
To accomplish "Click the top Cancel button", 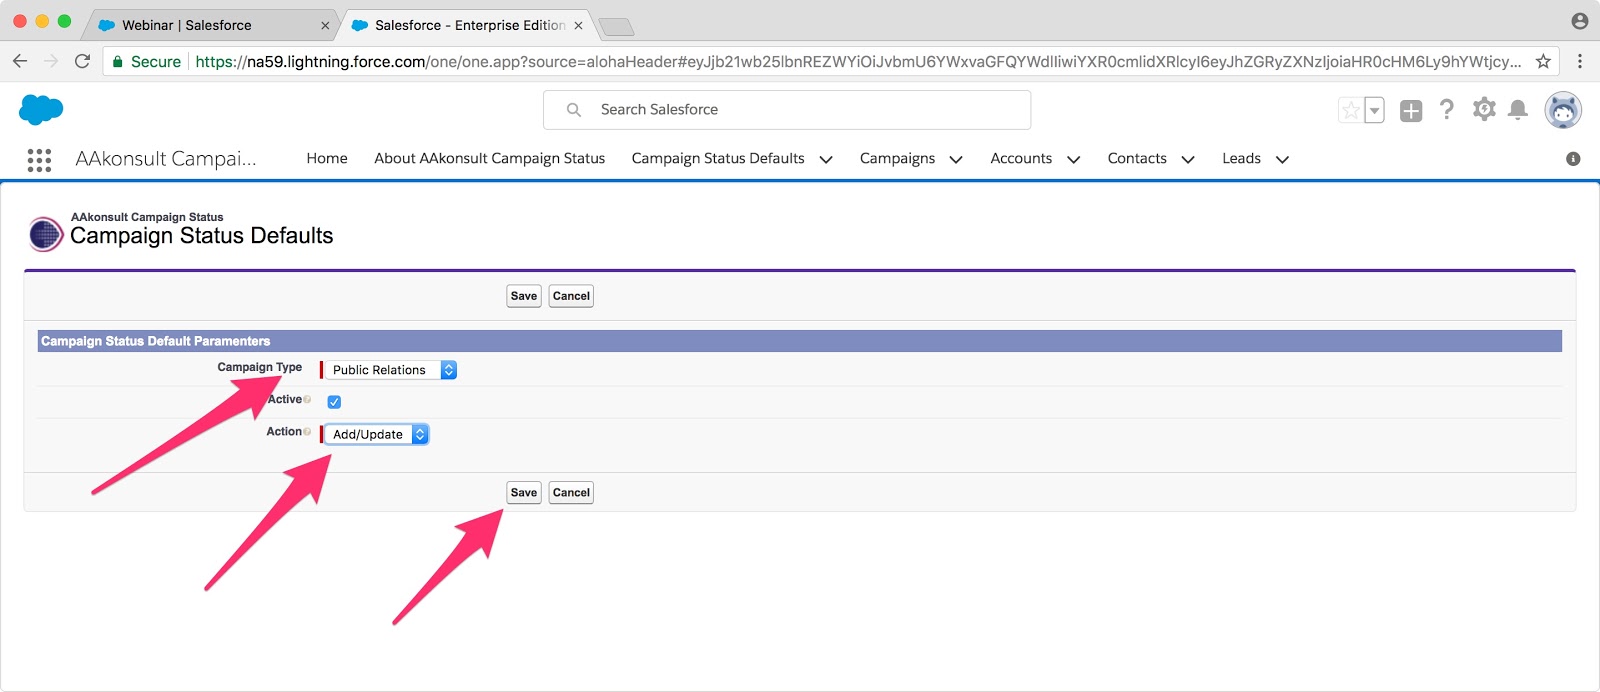I will [571, 296].
